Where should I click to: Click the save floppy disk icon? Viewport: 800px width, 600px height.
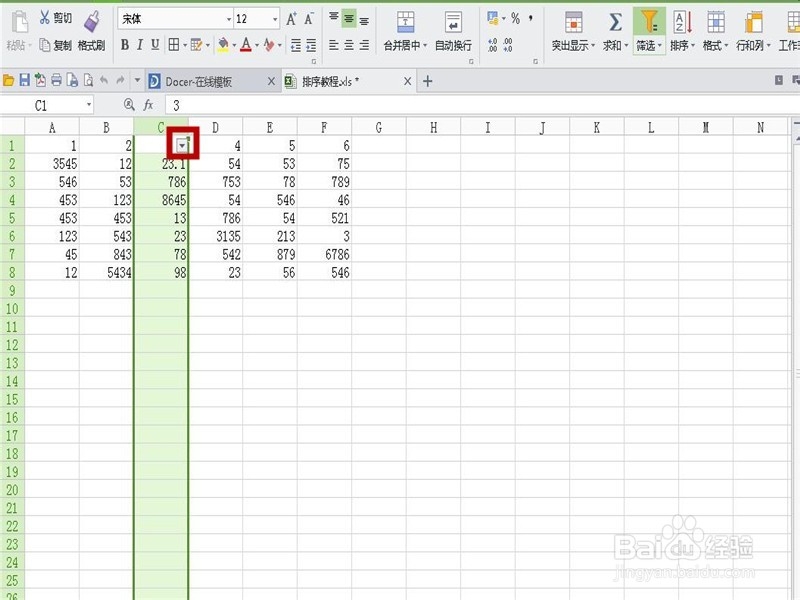[24, 80]
